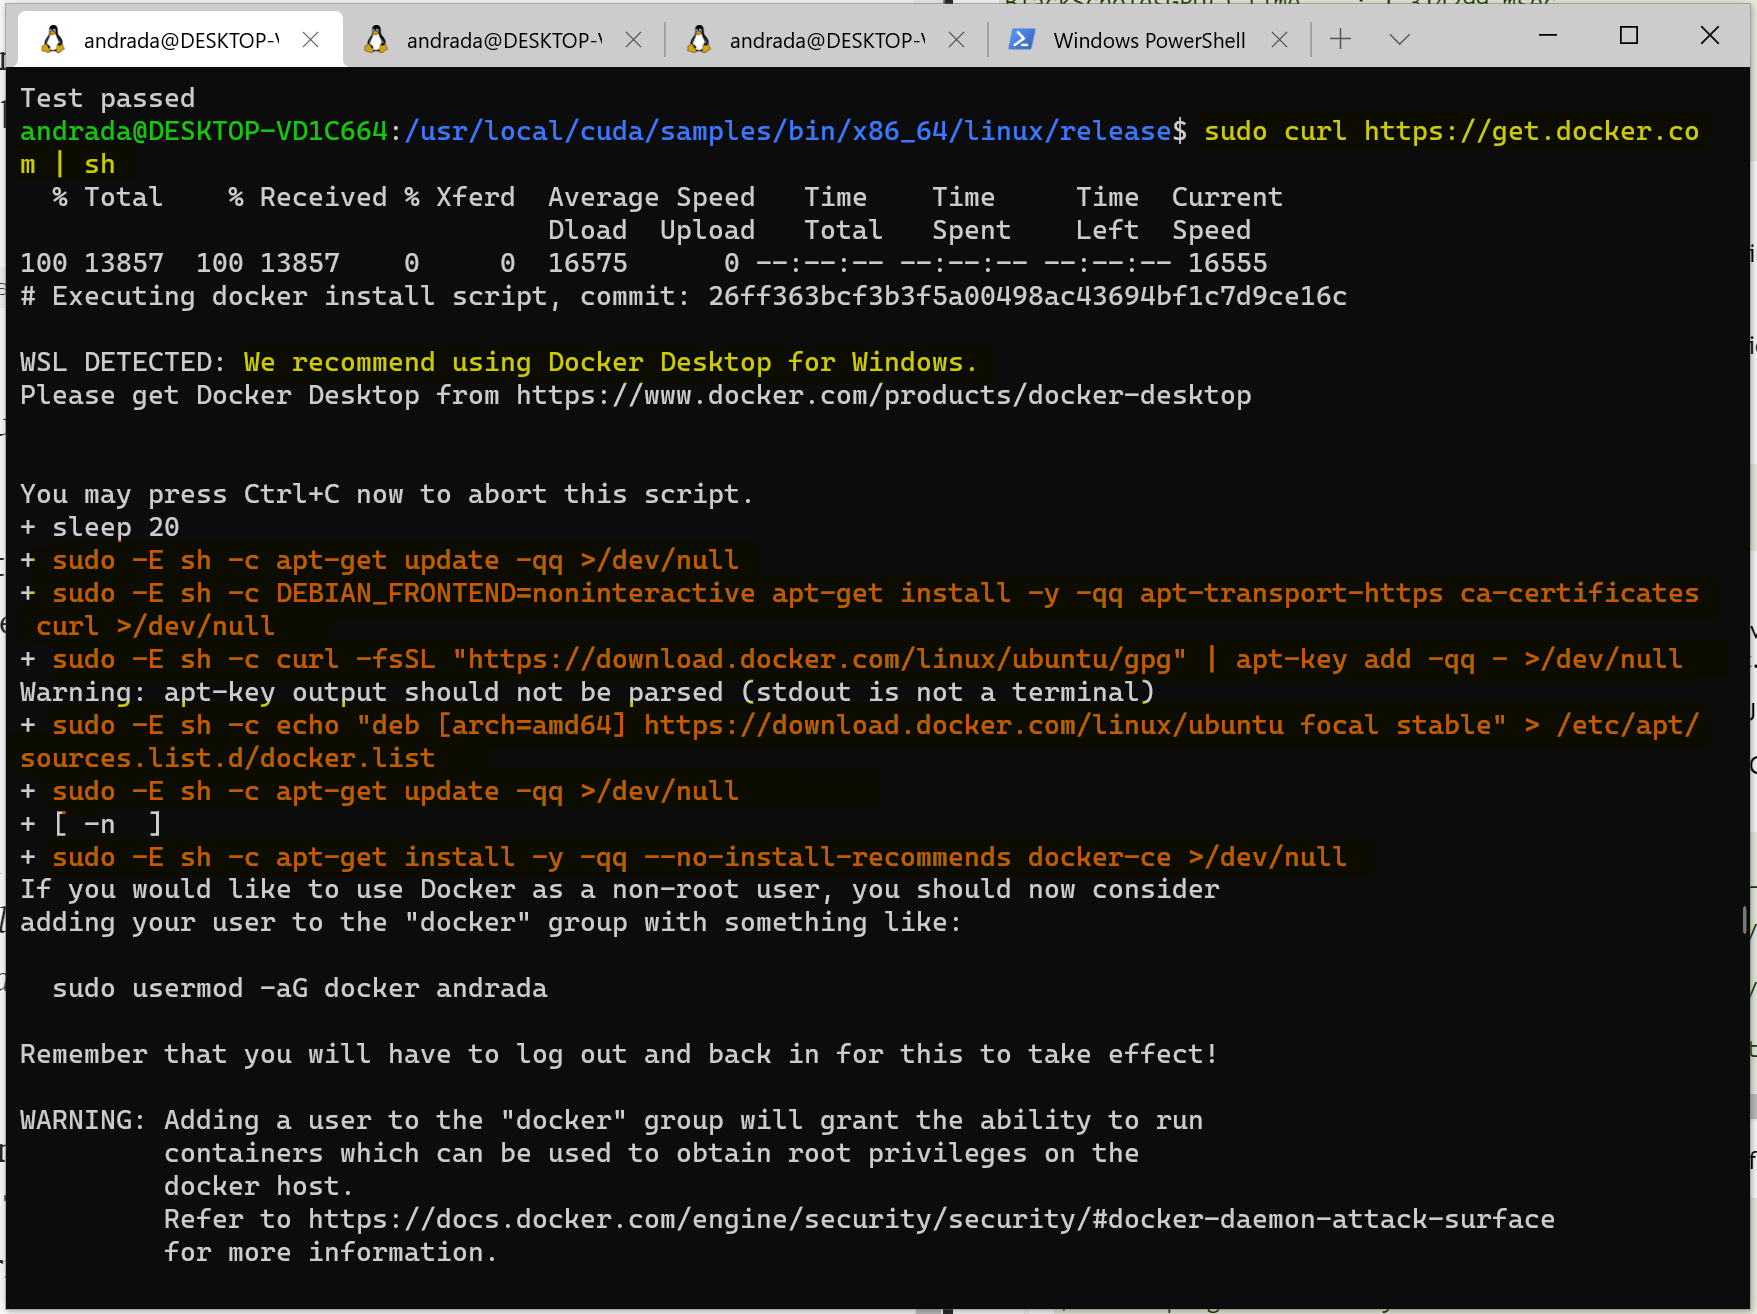Screen dimensions: 1757x1314
Task: Close the first andrada@DESKTOP tab
Action: tap(310, 40)
